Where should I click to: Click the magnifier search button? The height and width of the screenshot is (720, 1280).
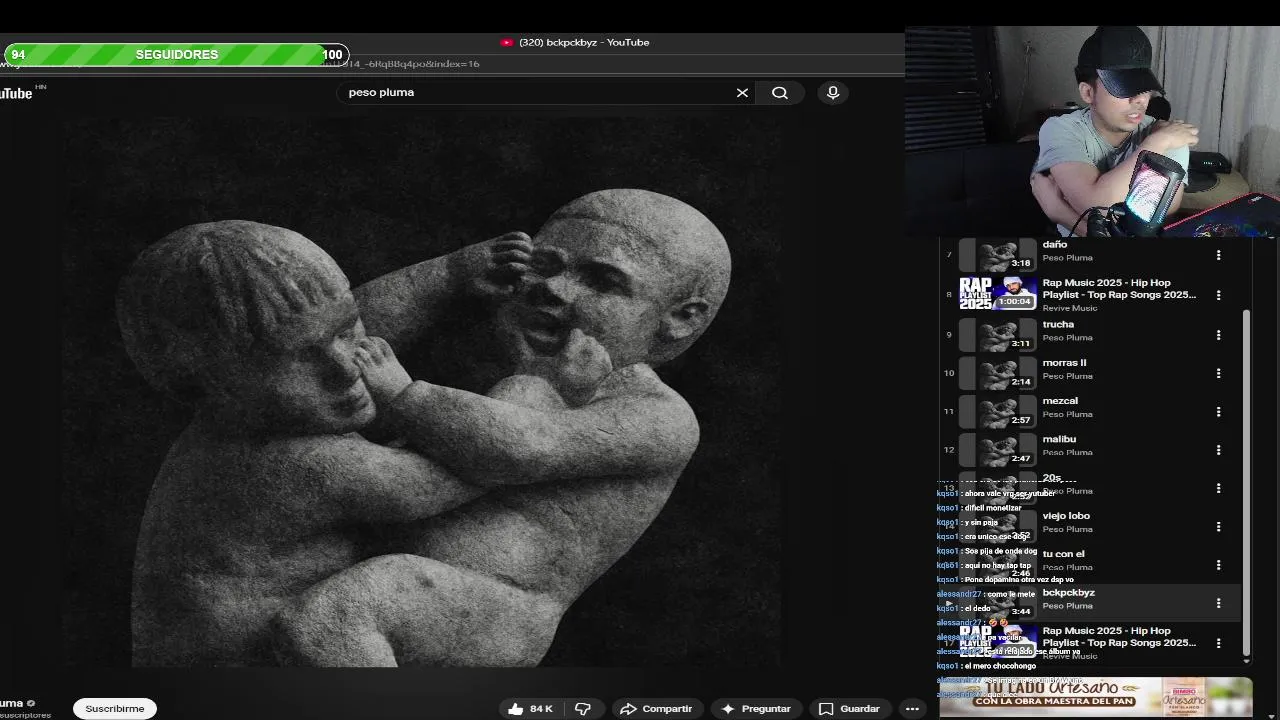tap(780, 93)
